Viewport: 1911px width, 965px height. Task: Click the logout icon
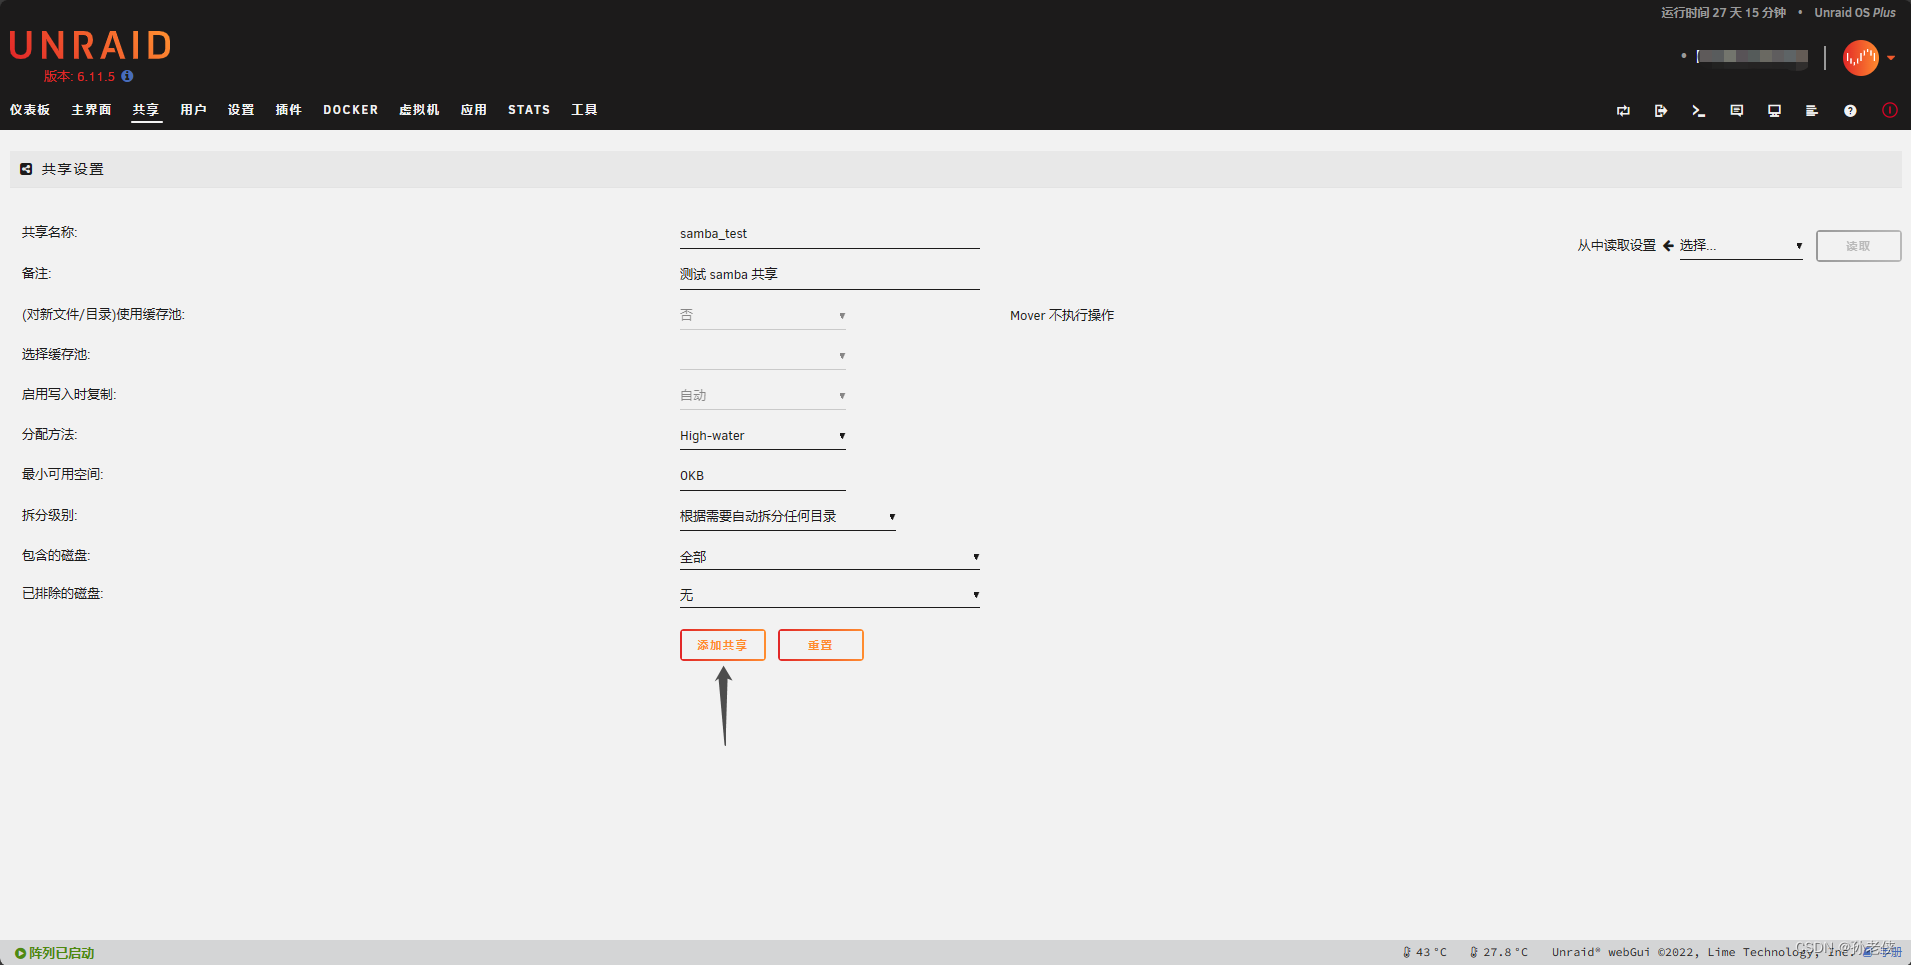pos(1661,110)
